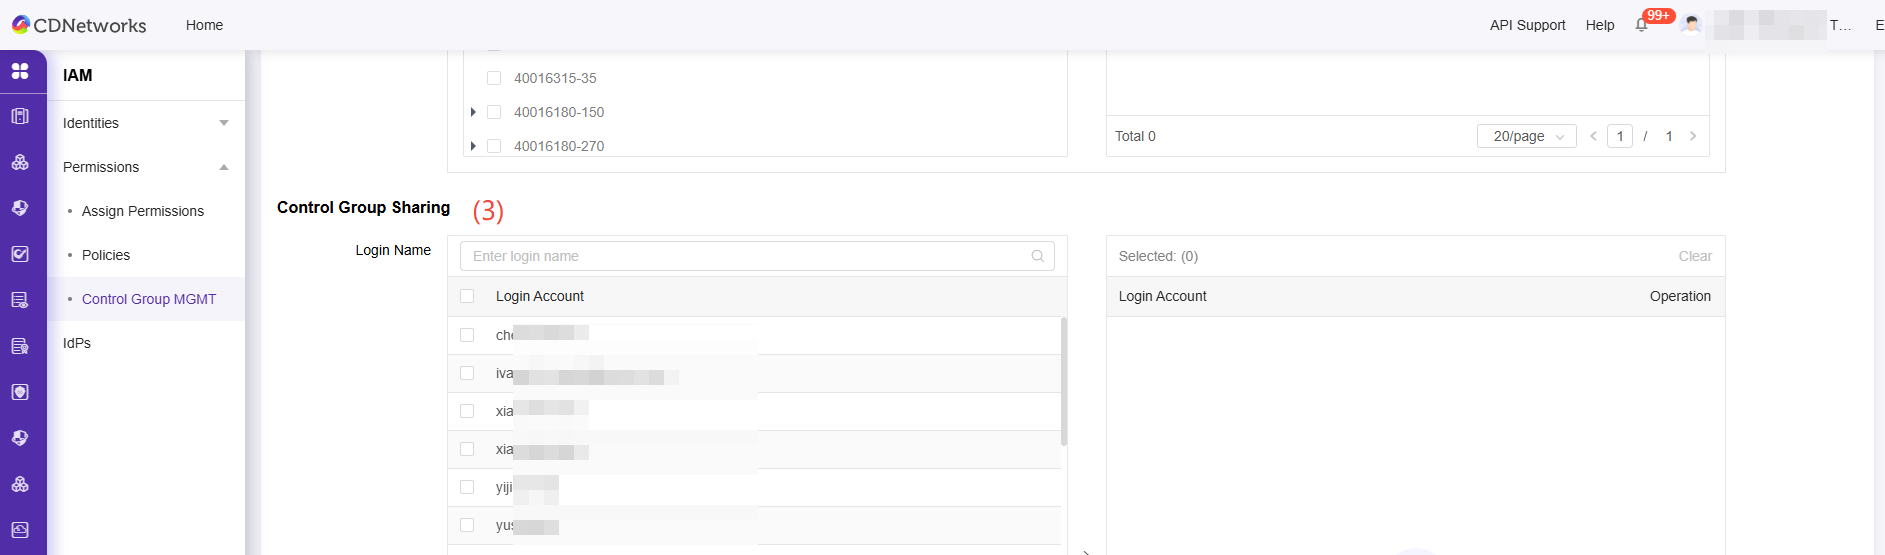The height and width of the screenshot is (555, 1885).
Task: Check the 40016315-35 checkbox
Action: click(494, 78)
